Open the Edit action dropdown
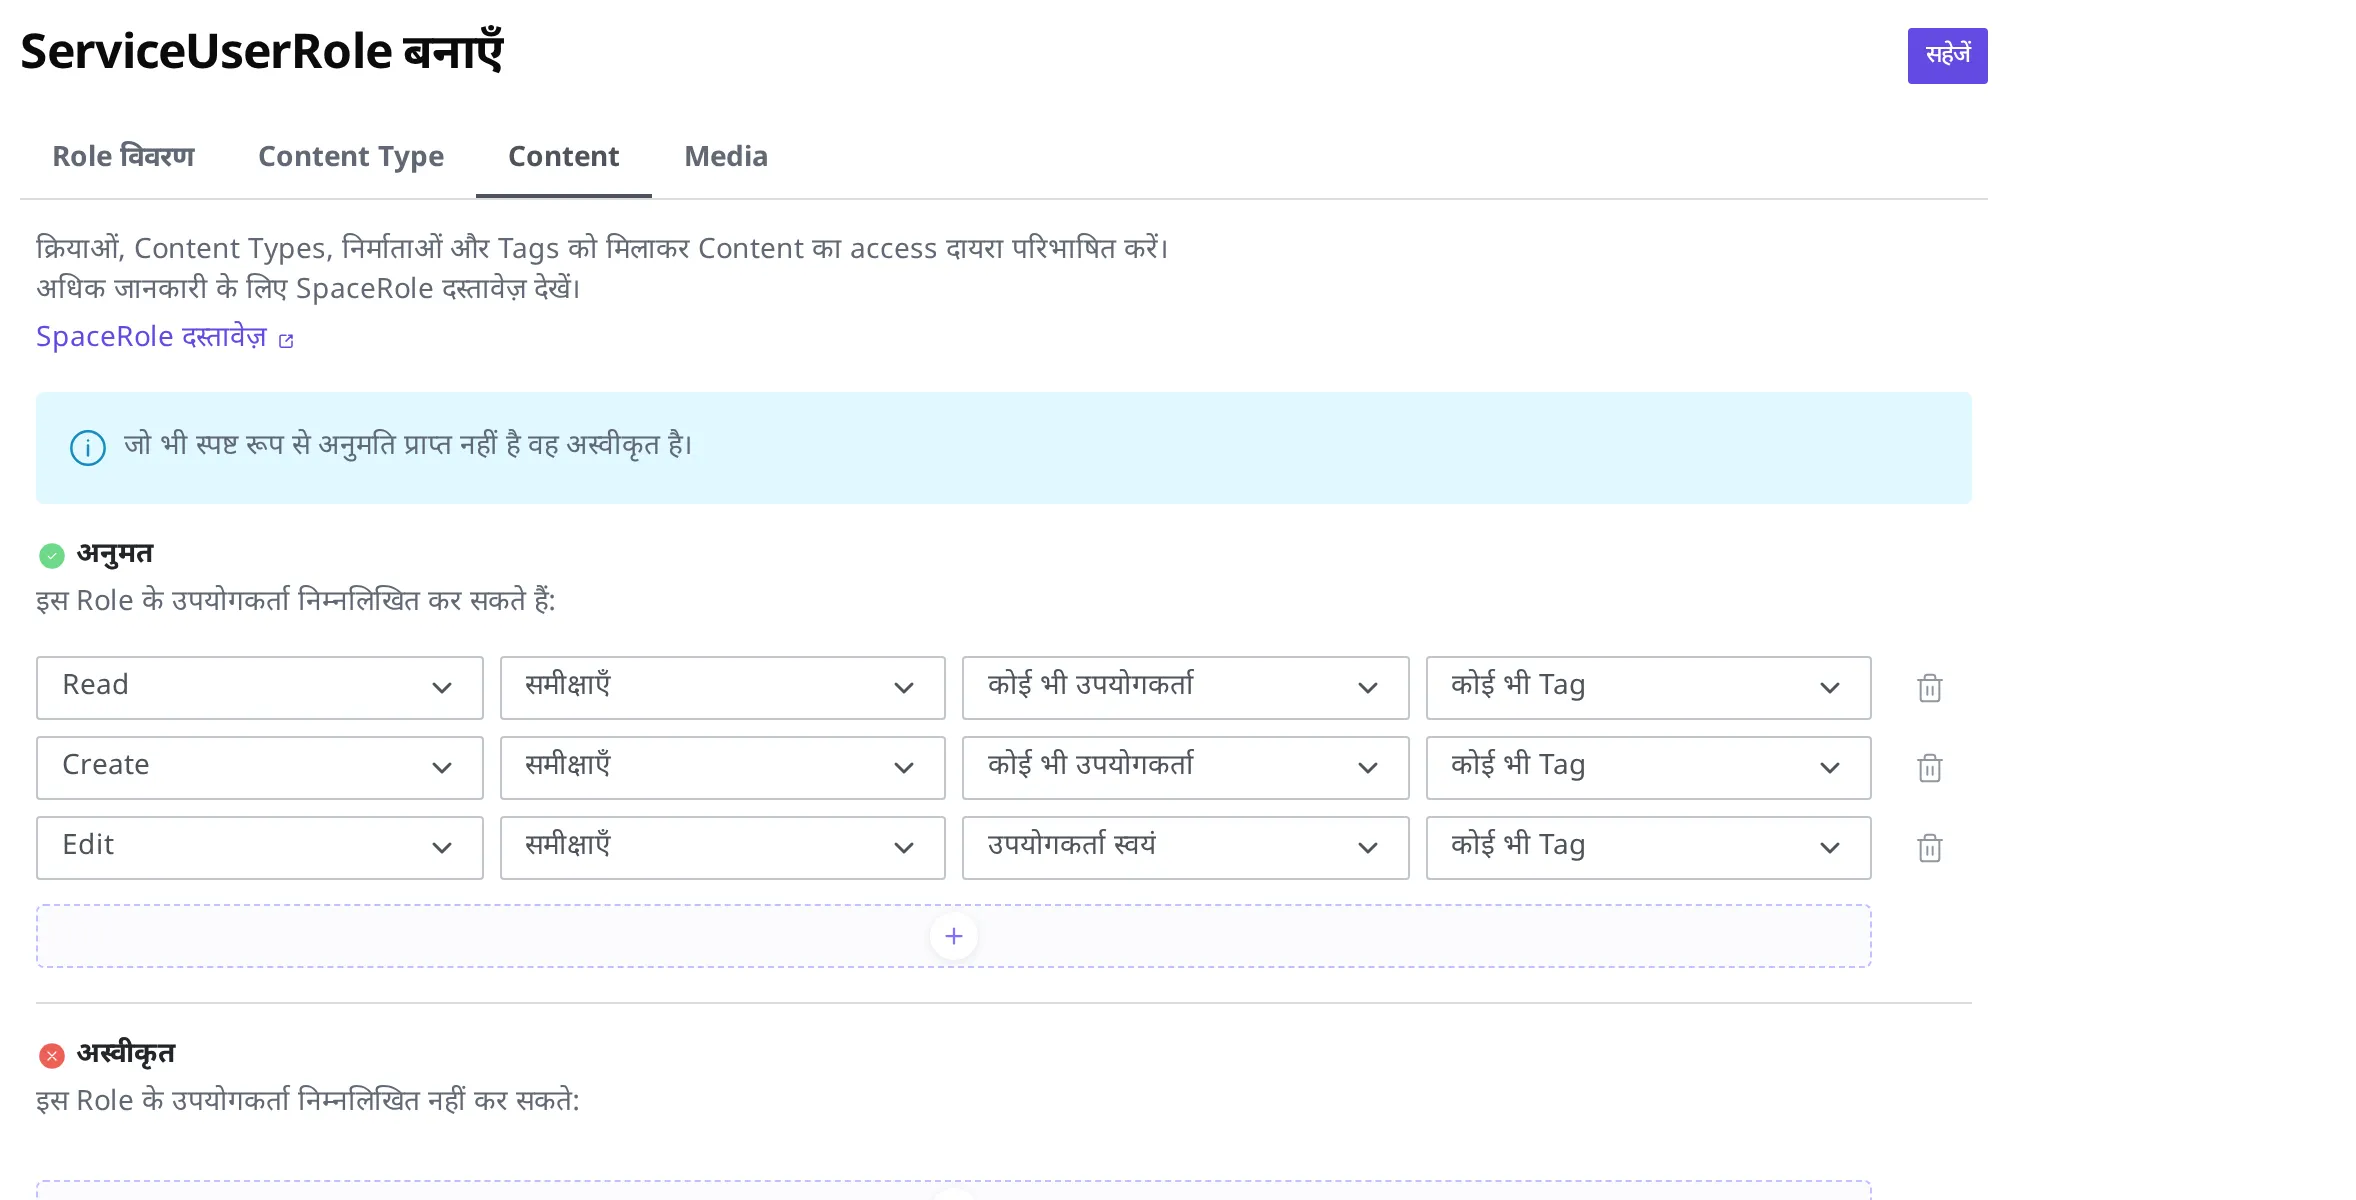The image size is (2356, 1200). (x=260, y=848)
